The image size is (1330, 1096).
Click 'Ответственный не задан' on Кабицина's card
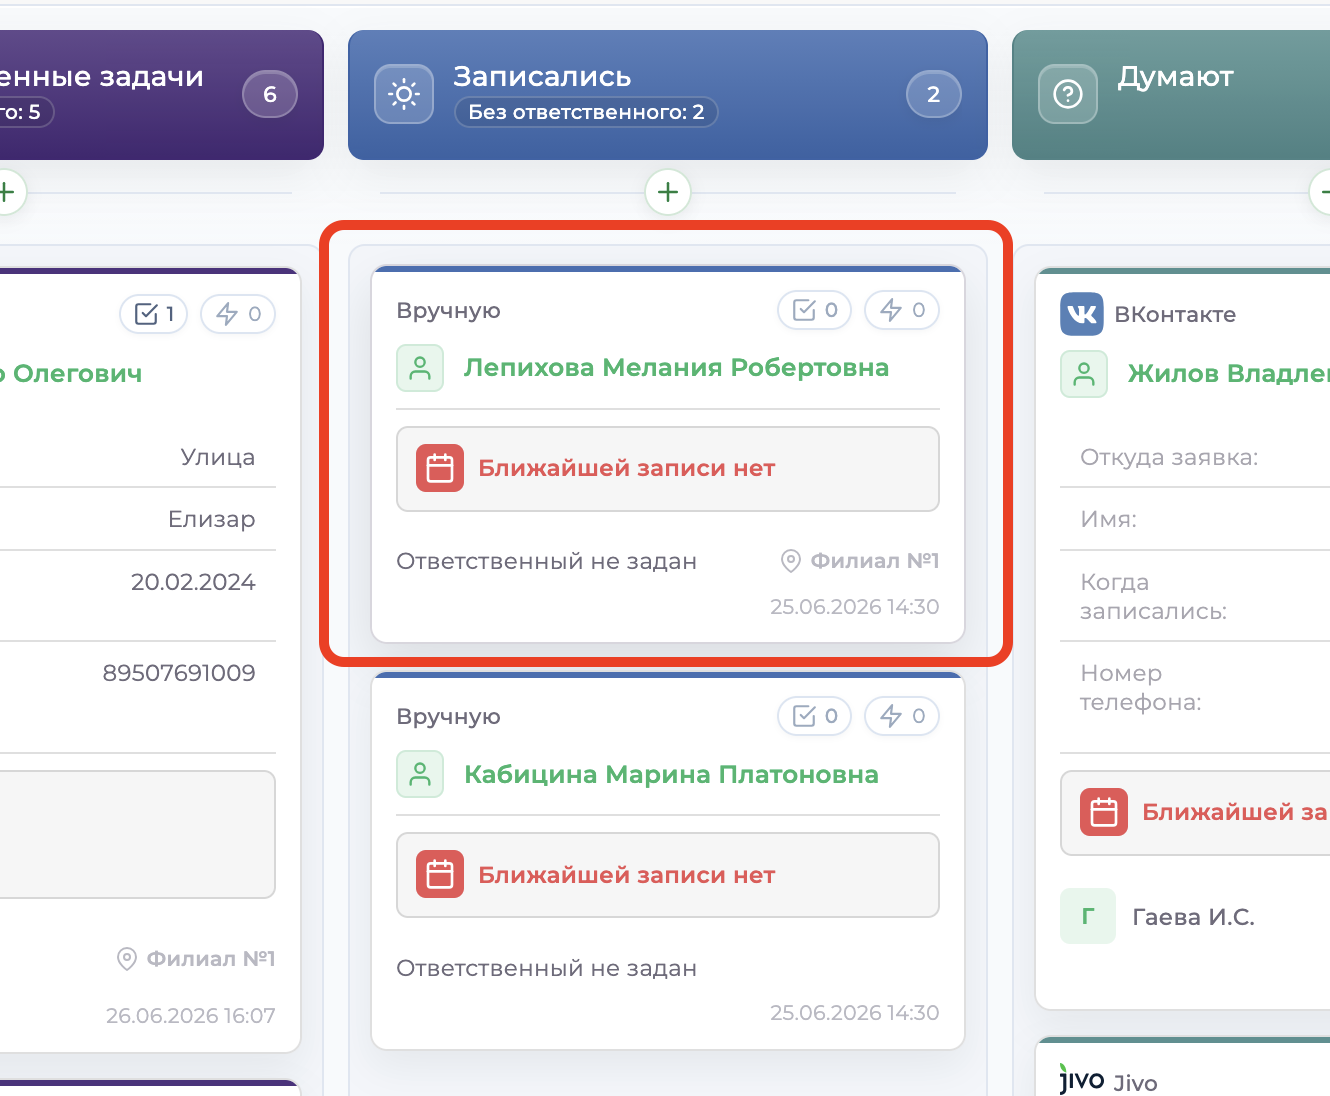[546, 968]
